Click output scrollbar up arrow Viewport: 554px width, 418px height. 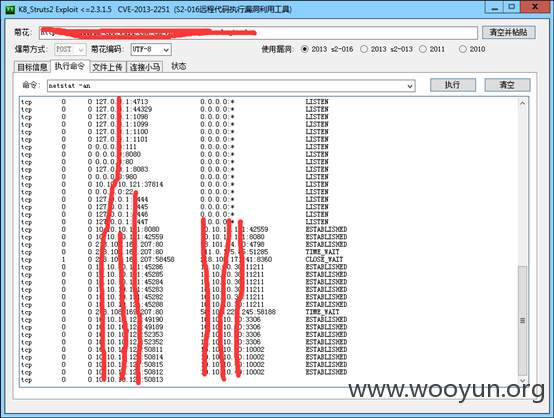click(523, 104)
